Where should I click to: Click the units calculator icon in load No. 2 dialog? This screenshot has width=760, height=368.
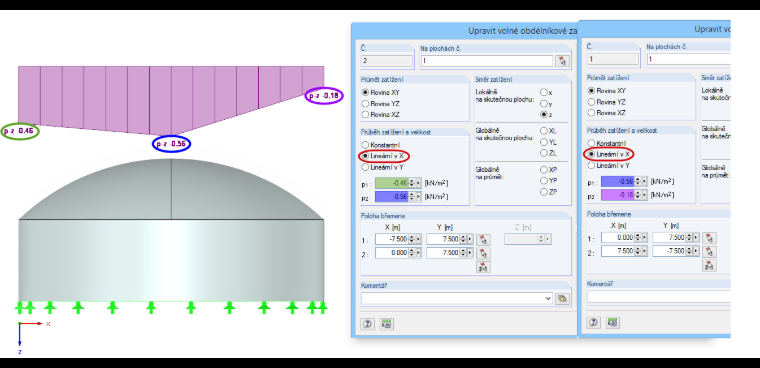(x=386, y=324)
